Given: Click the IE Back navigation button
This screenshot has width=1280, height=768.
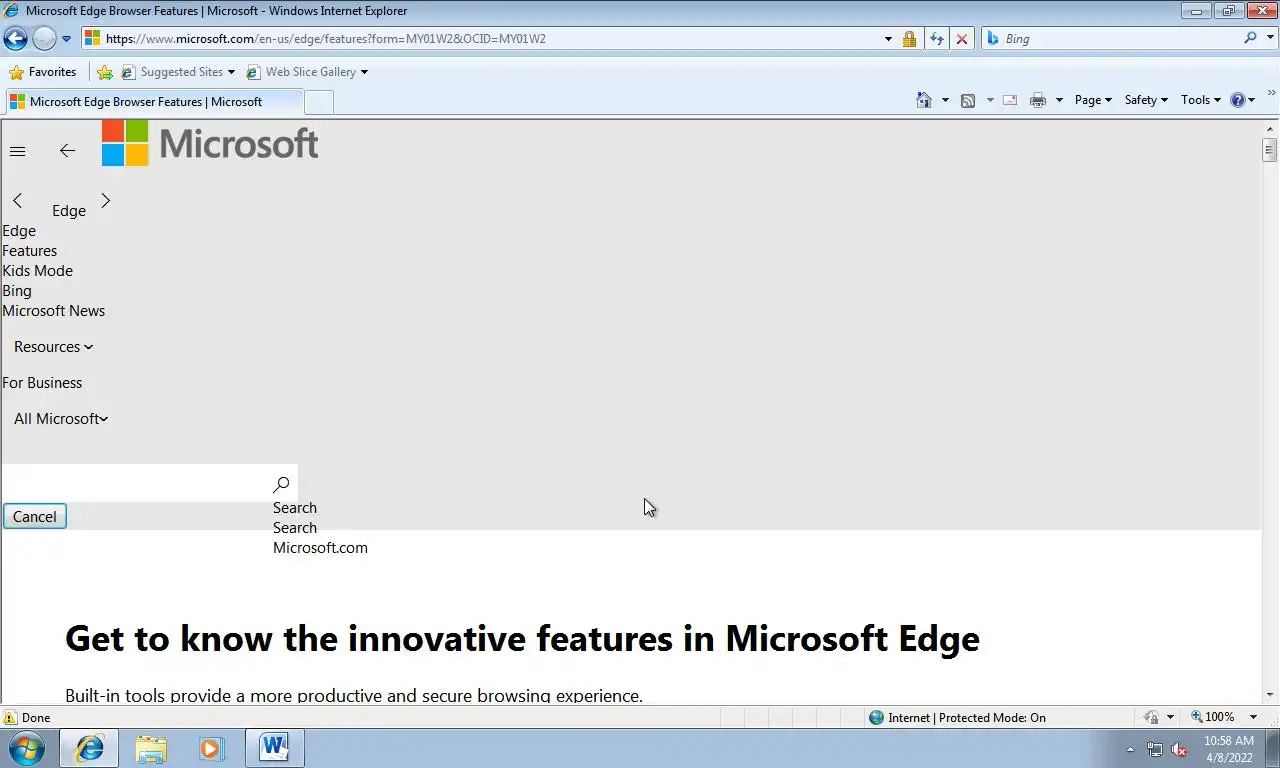Looking at the screenshot, I should [15, 39].
